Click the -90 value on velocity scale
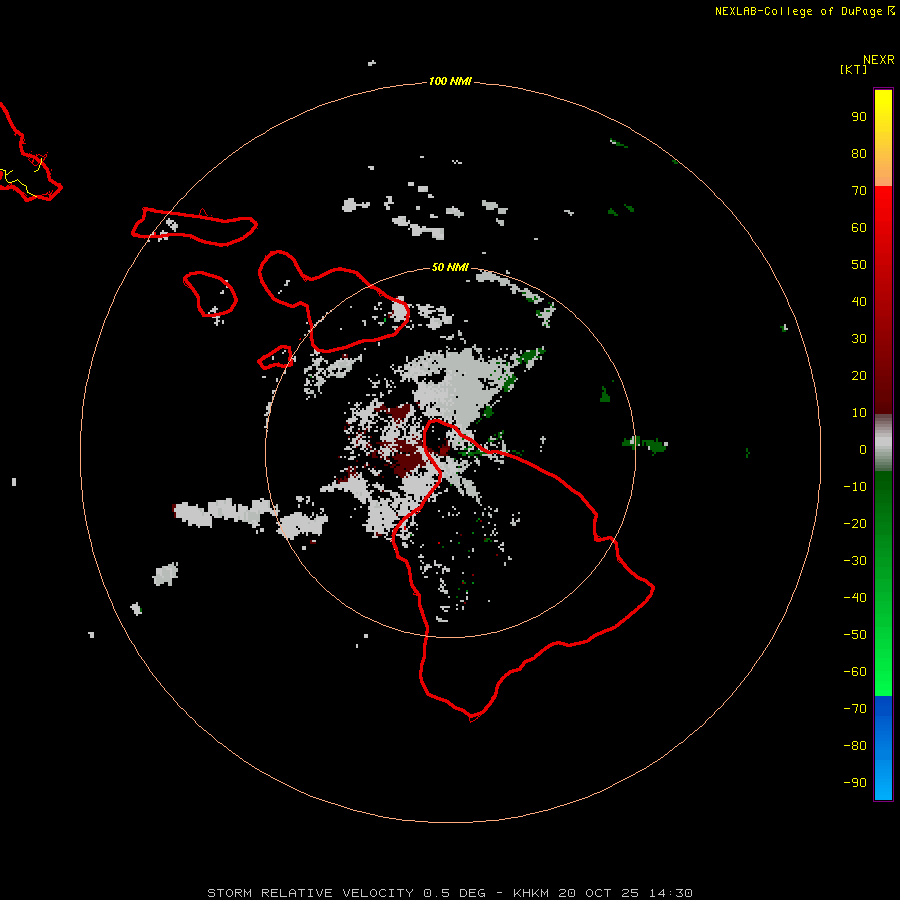Viewport: 900px width, 900px height. coord(855,783)
